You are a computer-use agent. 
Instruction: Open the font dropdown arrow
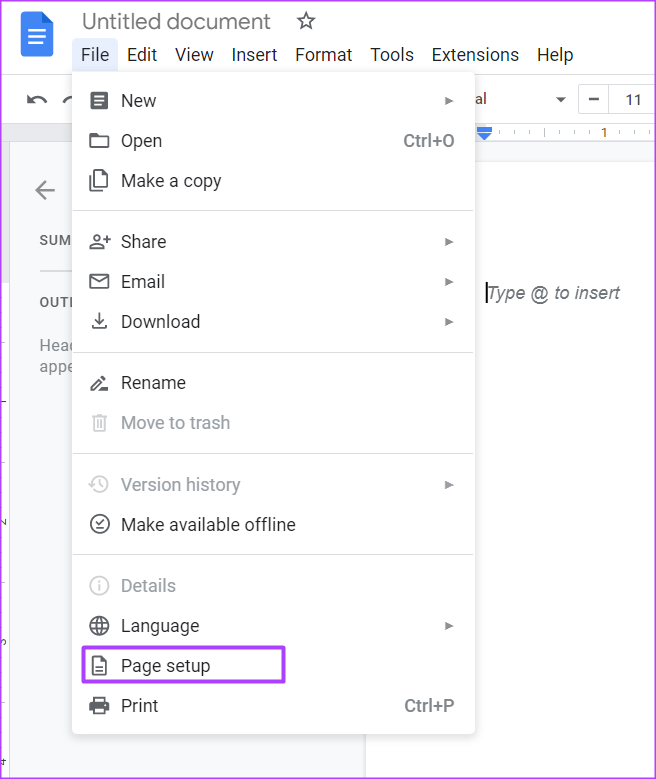click(561, 99)
